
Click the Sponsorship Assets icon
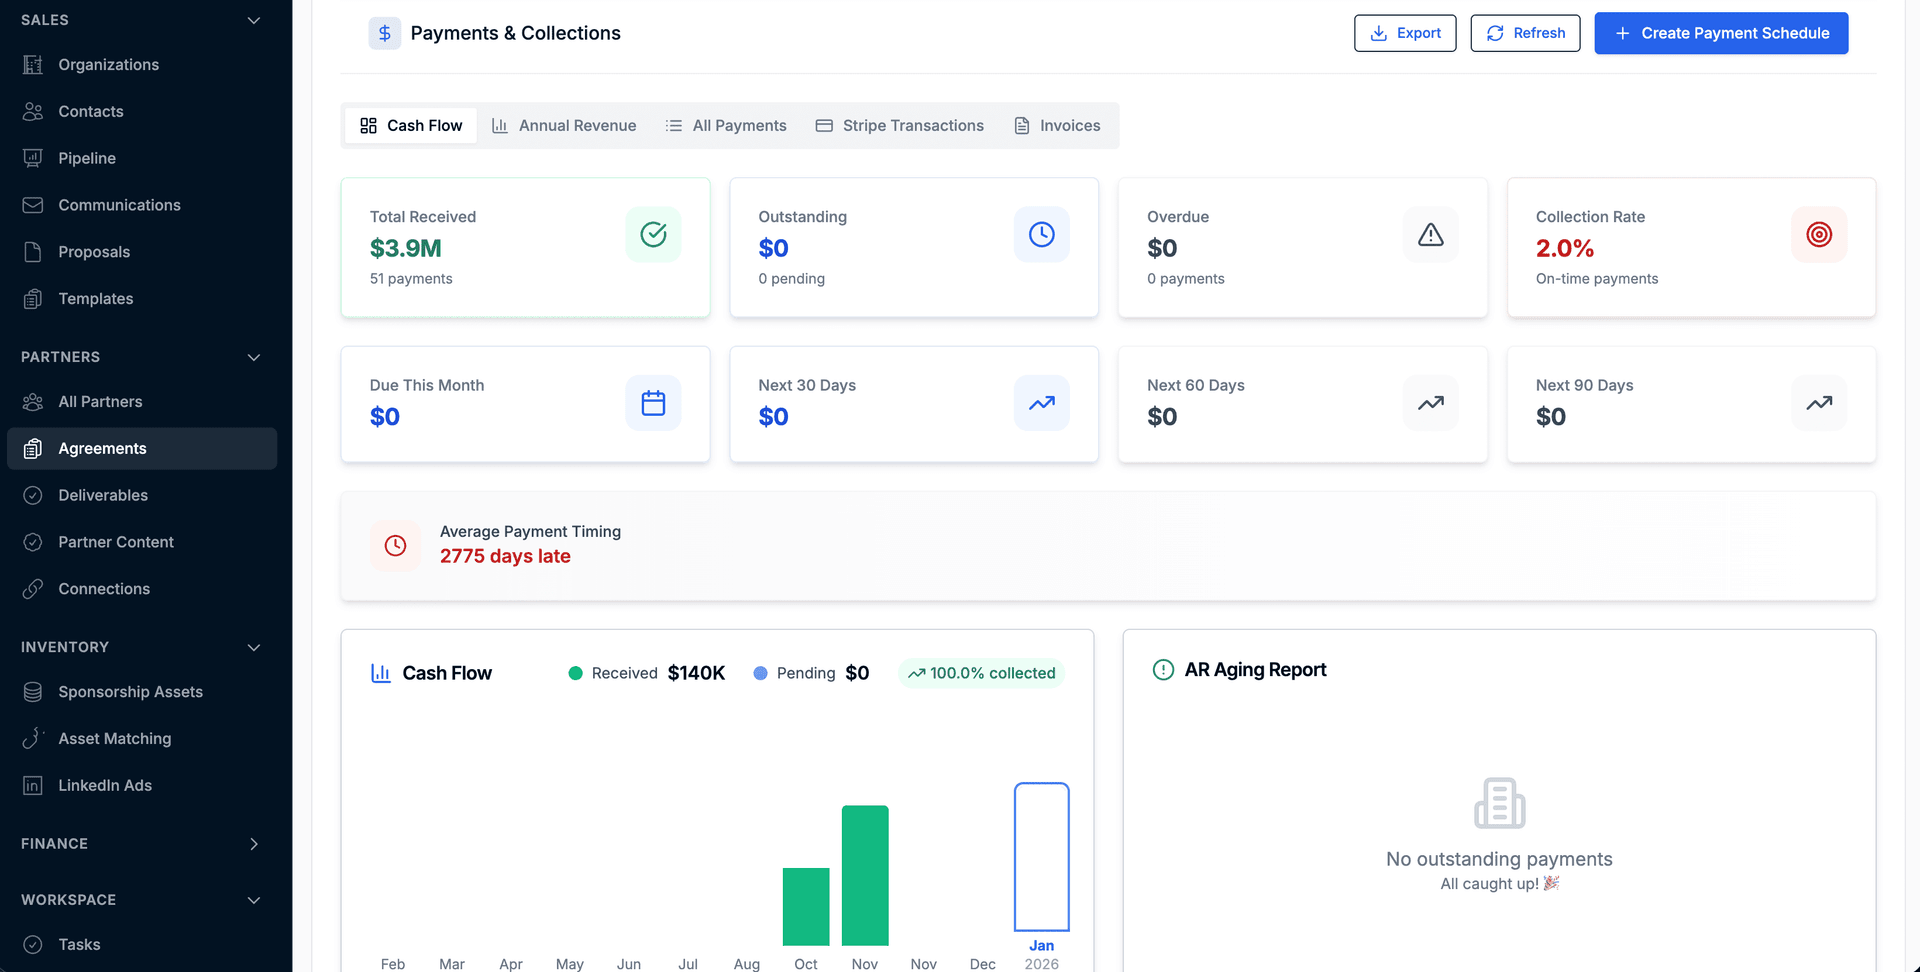coord(33,691)
